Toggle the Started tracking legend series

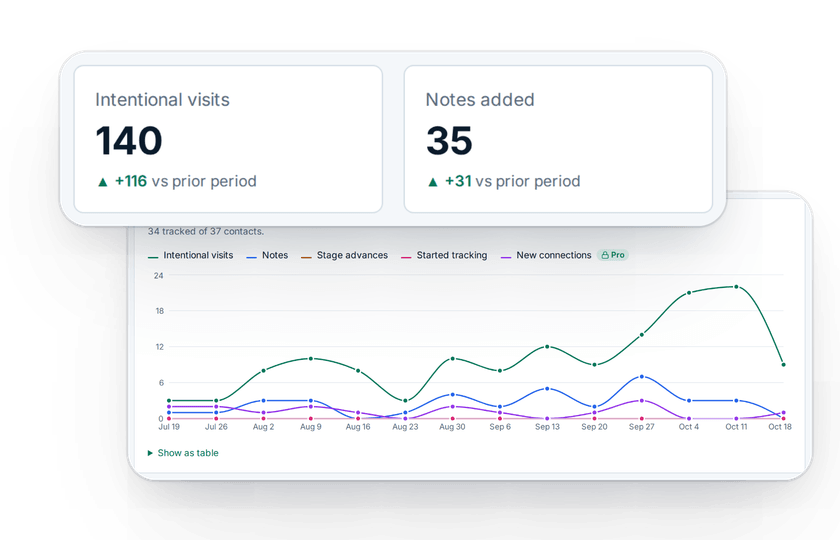click(444, 256)
